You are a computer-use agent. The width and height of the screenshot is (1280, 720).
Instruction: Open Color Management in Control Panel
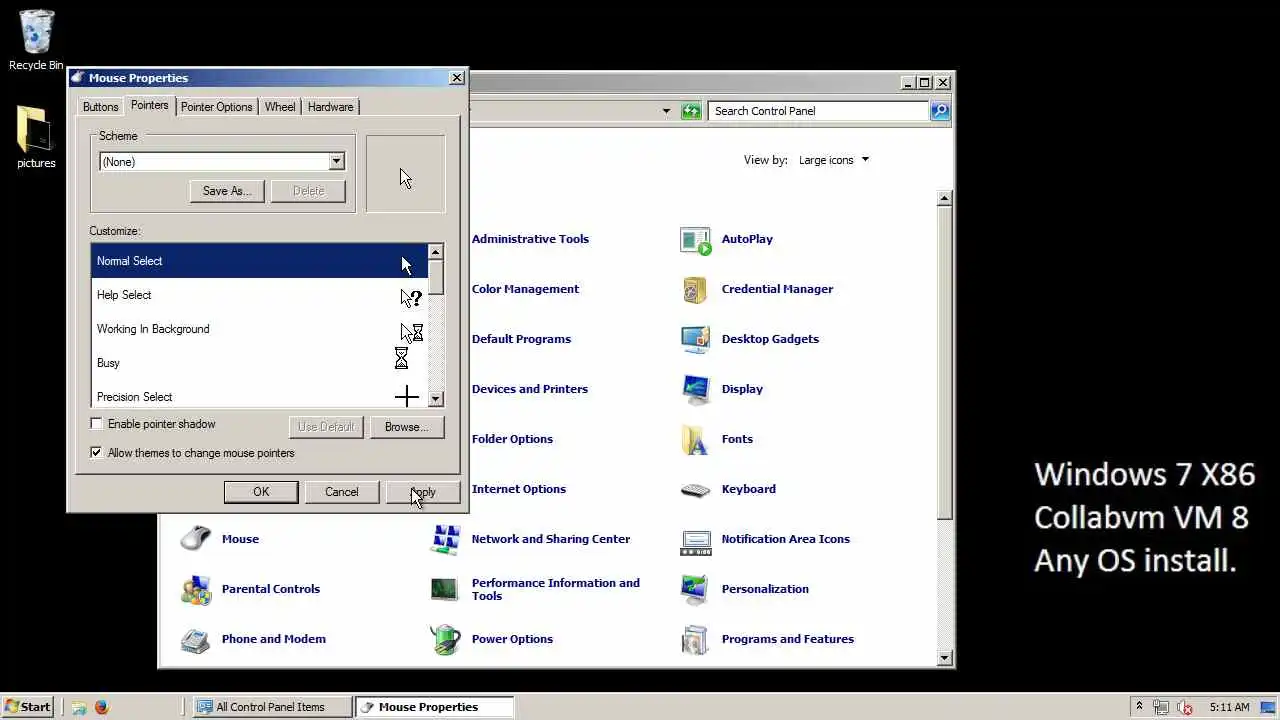pos(525,289)
